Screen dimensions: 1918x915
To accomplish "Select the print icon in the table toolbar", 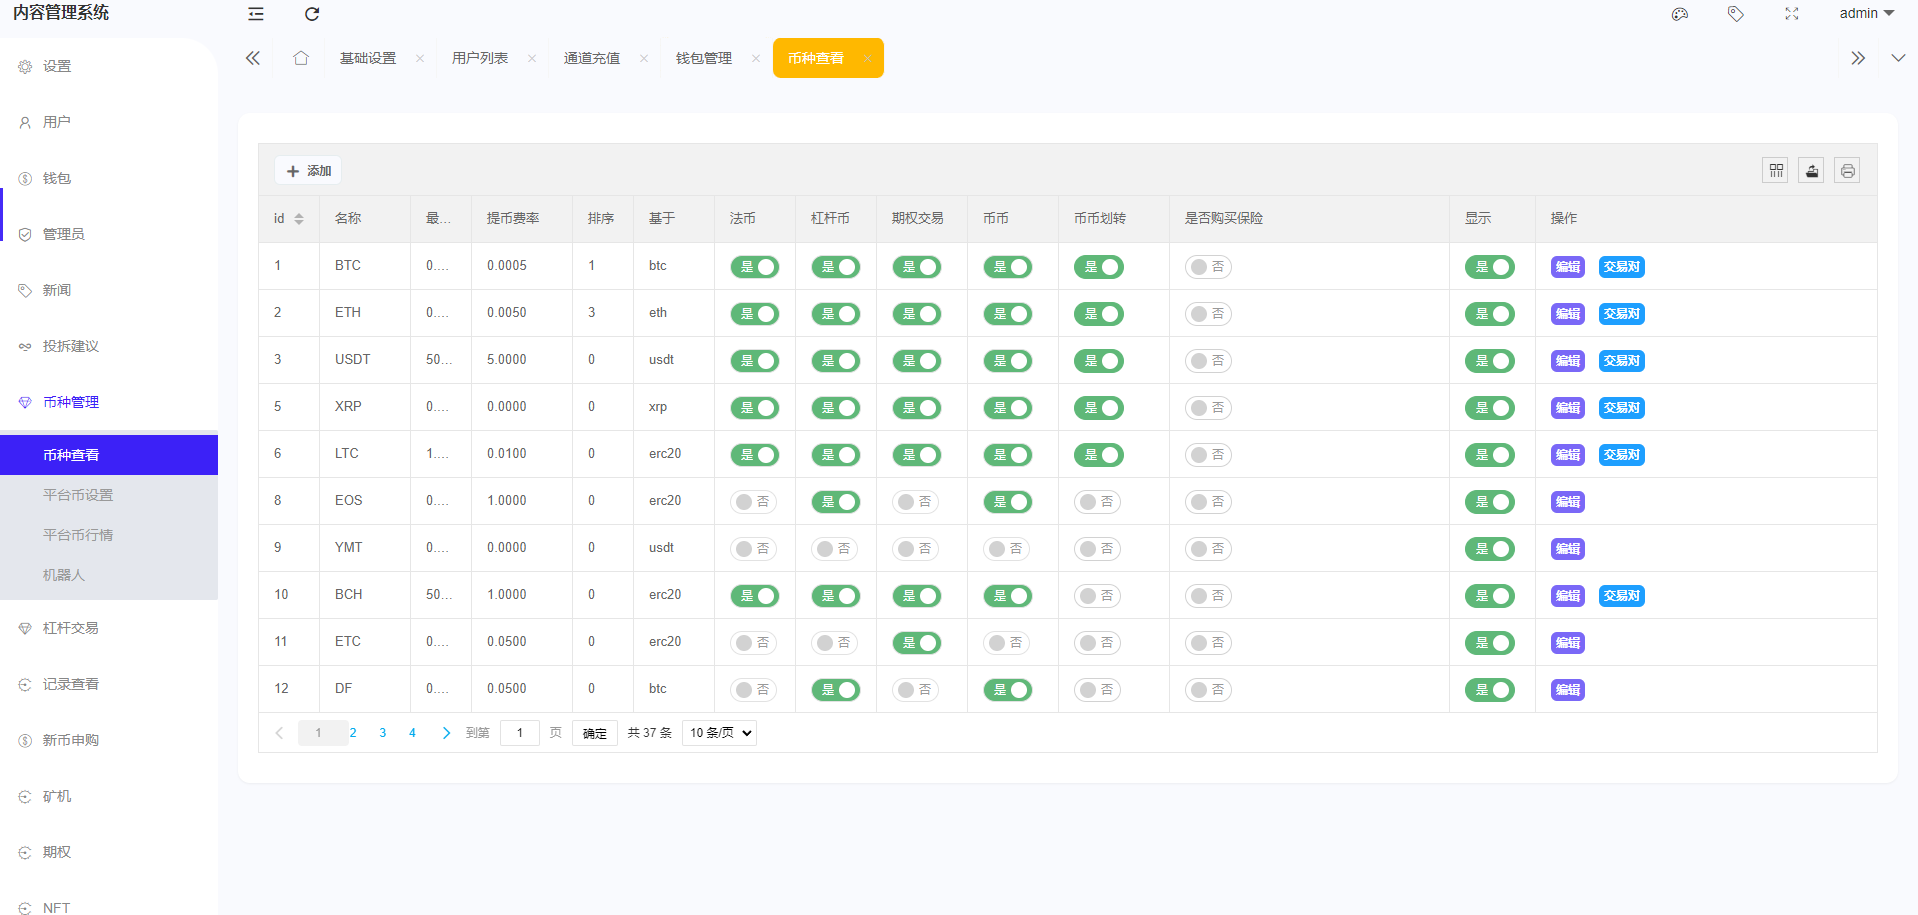I will pos(1847,170).
